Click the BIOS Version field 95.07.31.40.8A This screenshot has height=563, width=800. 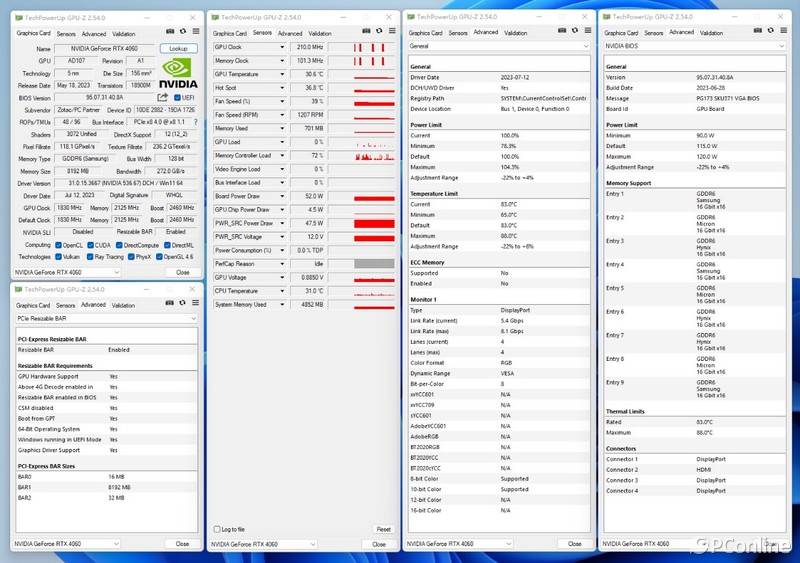(104, 97)
